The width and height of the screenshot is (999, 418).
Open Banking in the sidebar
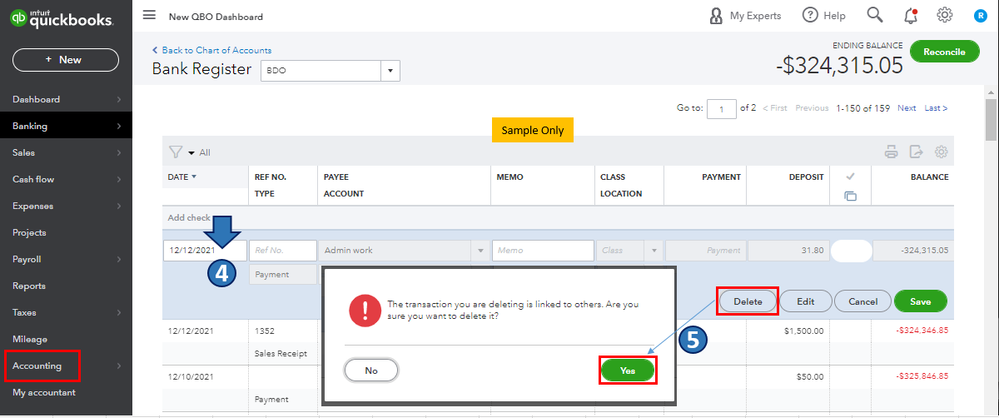66,126
